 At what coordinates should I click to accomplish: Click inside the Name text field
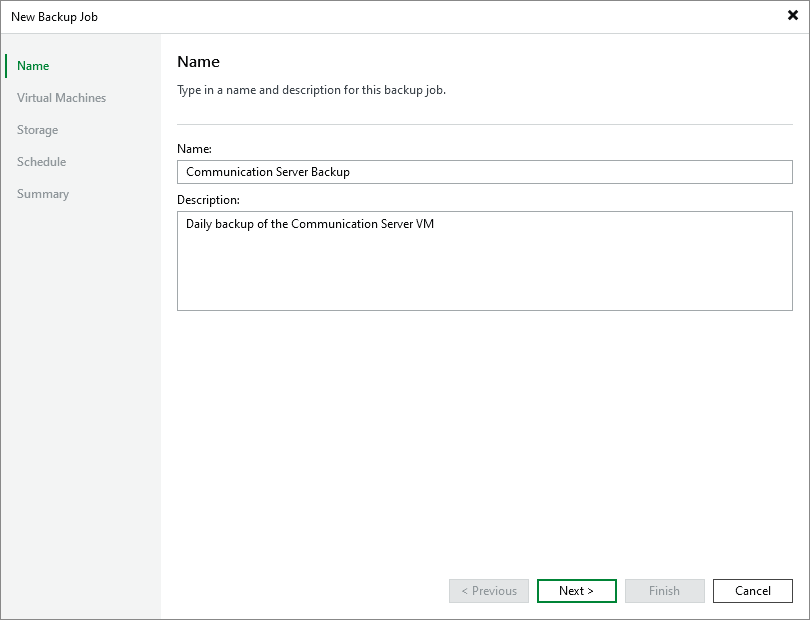click(485, 171)
